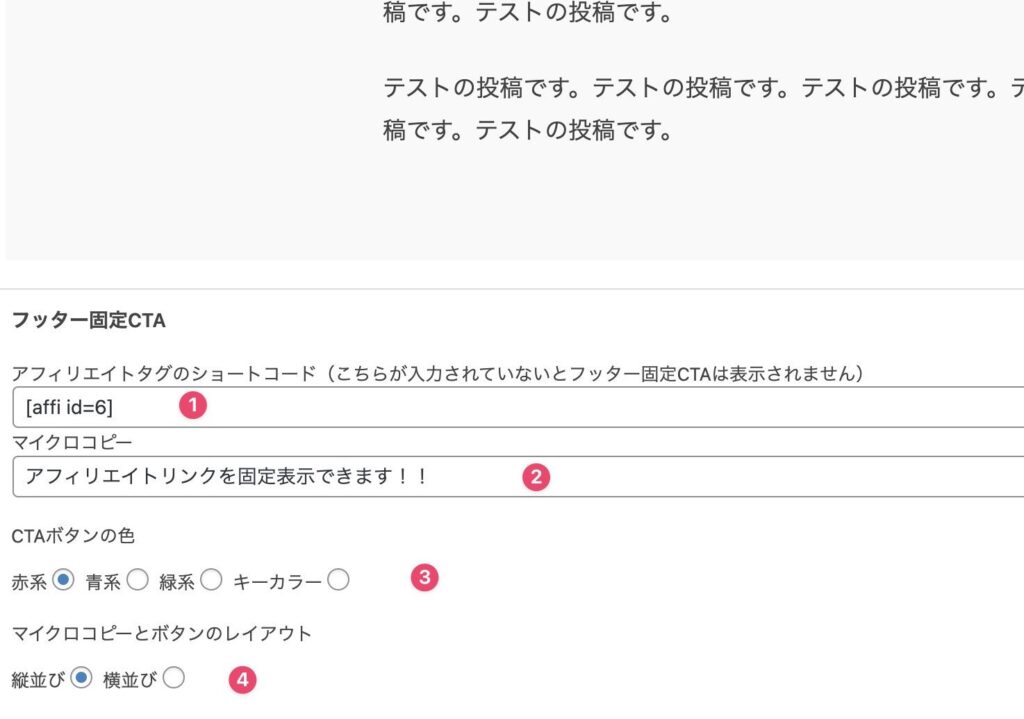Select the 緑系 color radio button

click(x=210, y=579)
